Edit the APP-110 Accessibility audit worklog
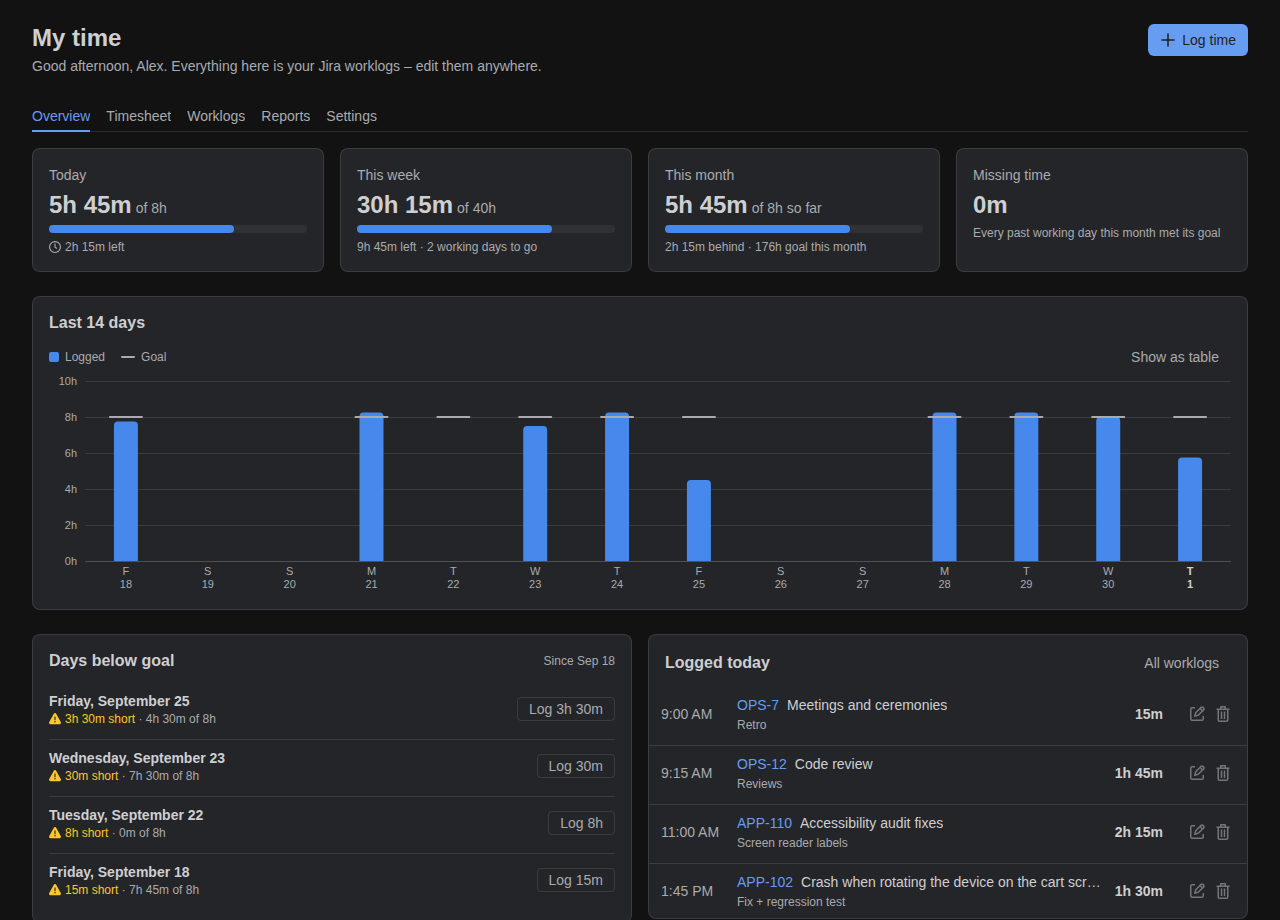The image size is (1280, 920). 1197,832
